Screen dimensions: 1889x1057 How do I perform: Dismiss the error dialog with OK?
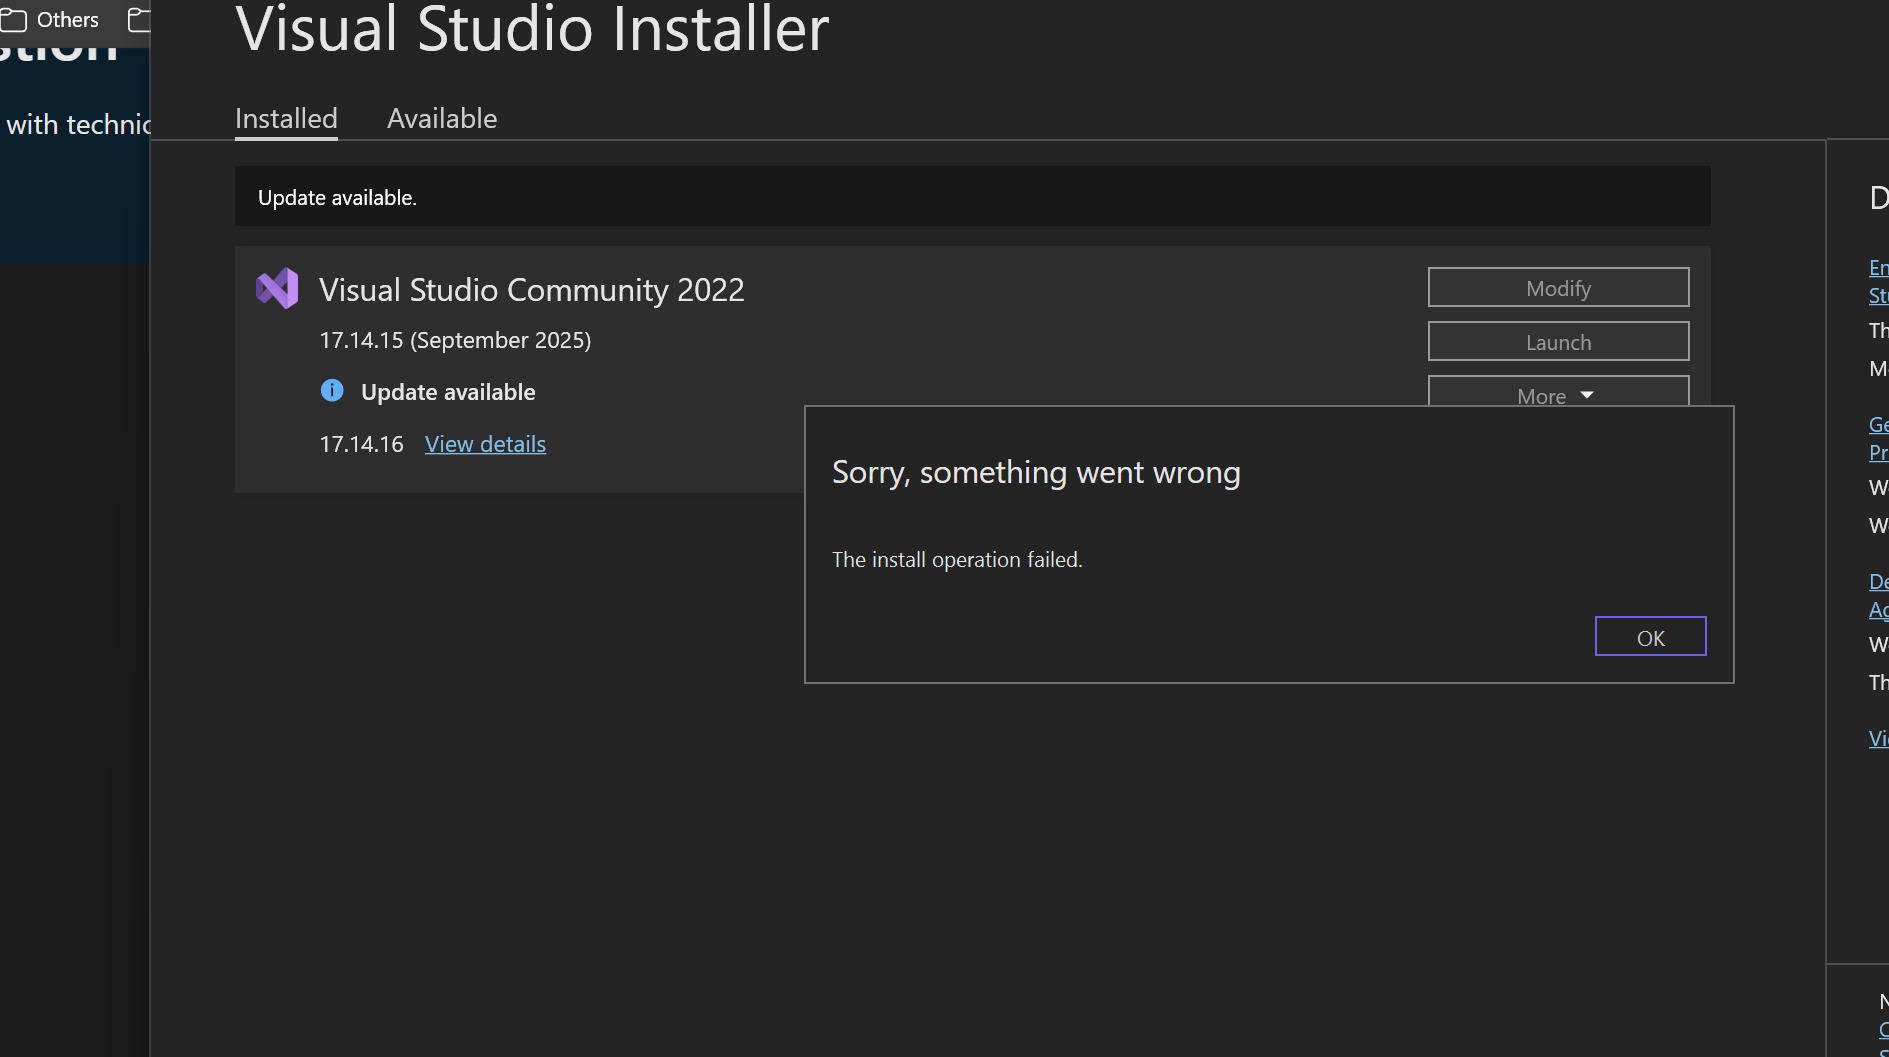(x=1650, y=636)
